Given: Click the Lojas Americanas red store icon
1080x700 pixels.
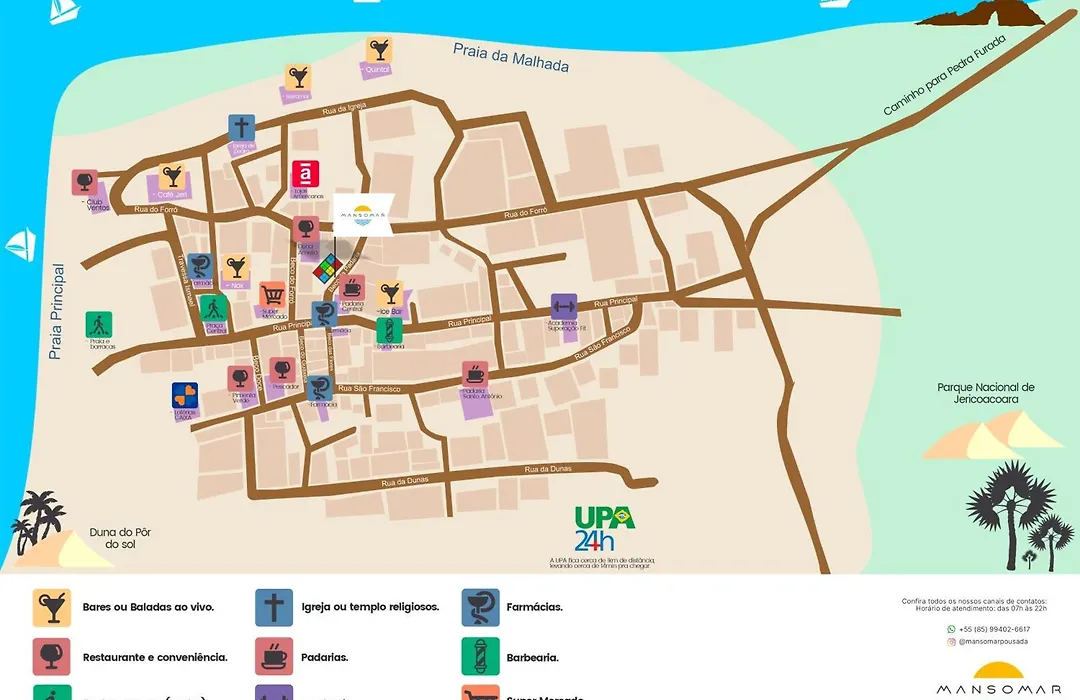Looking at the screenshot, I should [305, 174].
